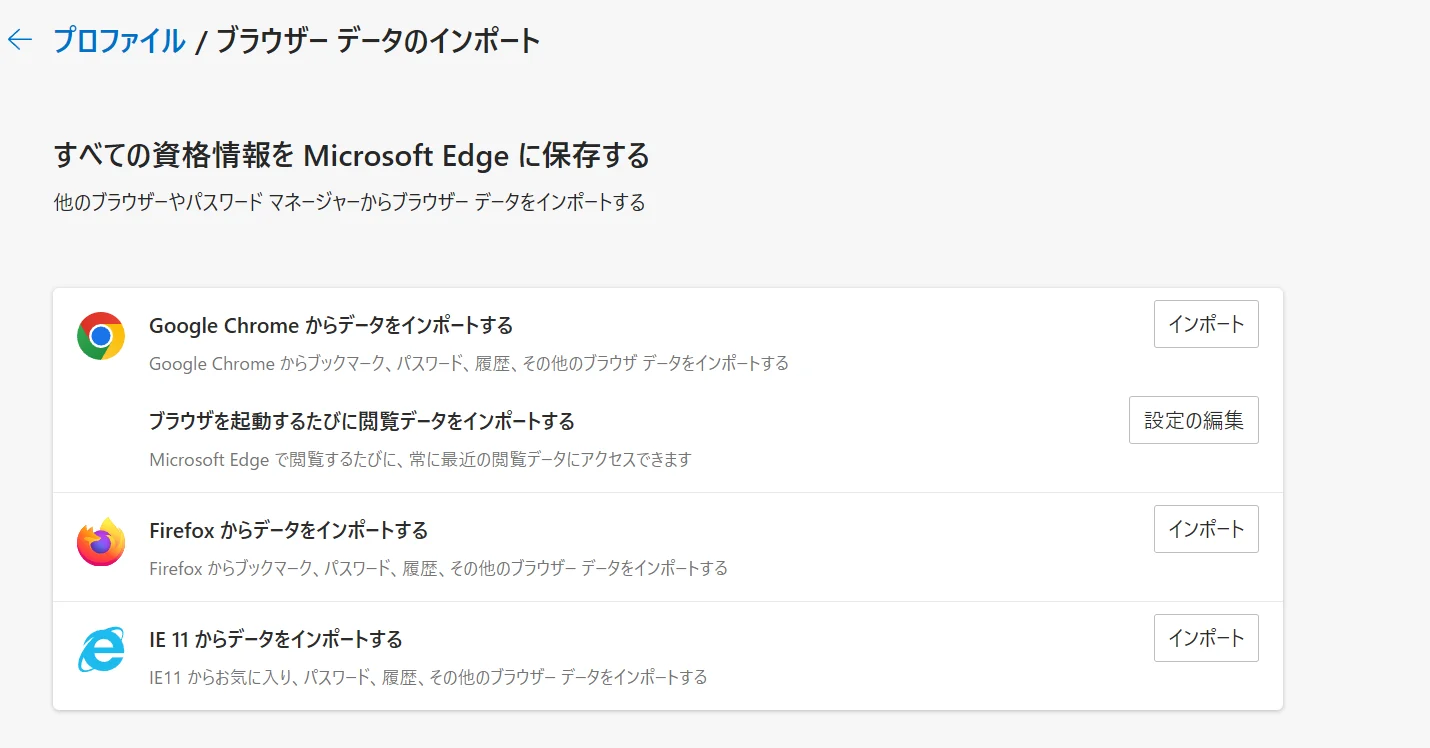Click インポート next to Google Chrome
The image size is (1430, 748).
point(1206,324)
